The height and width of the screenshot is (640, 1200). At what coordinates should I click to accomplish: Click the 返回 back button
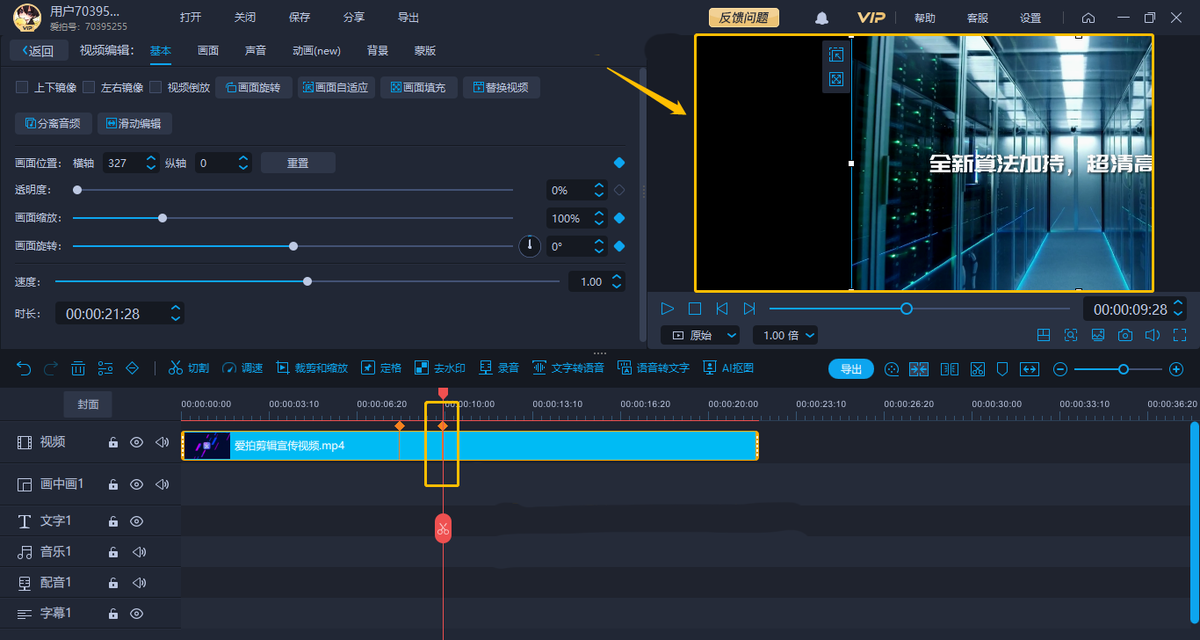coord(39,51)
